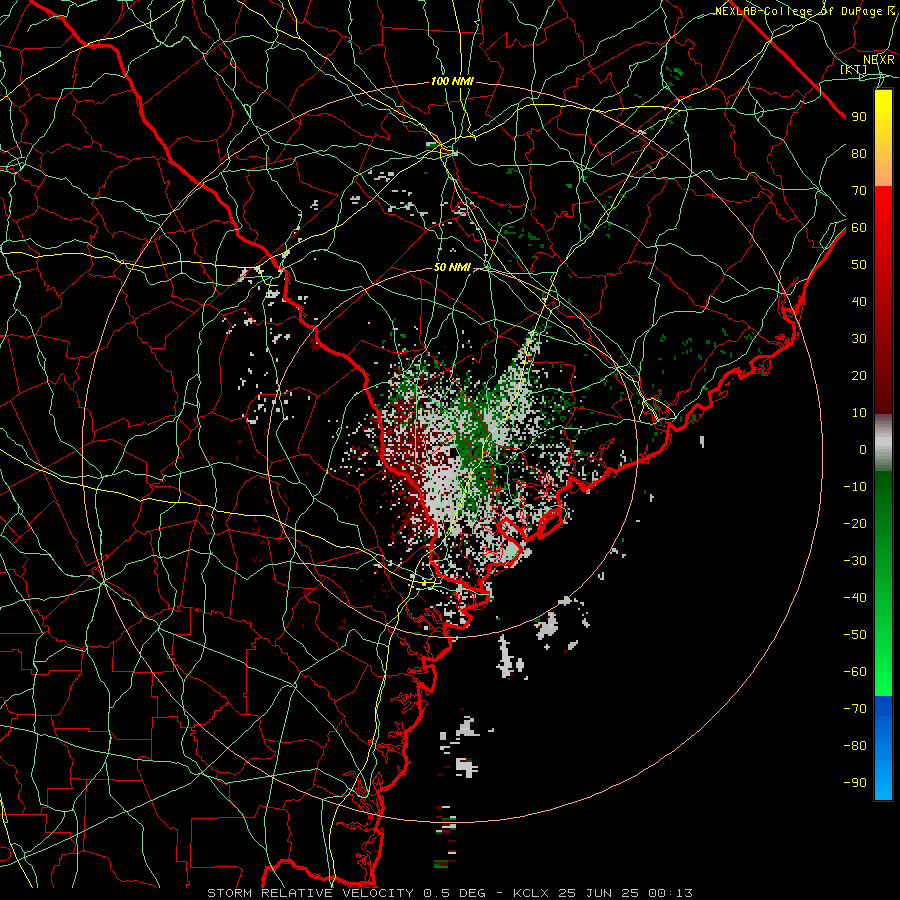Click the blue segment of the color bar
Image resolution: width=900 pixels, height=900 pixels.
pyautogui.click(x=883, y=748)
